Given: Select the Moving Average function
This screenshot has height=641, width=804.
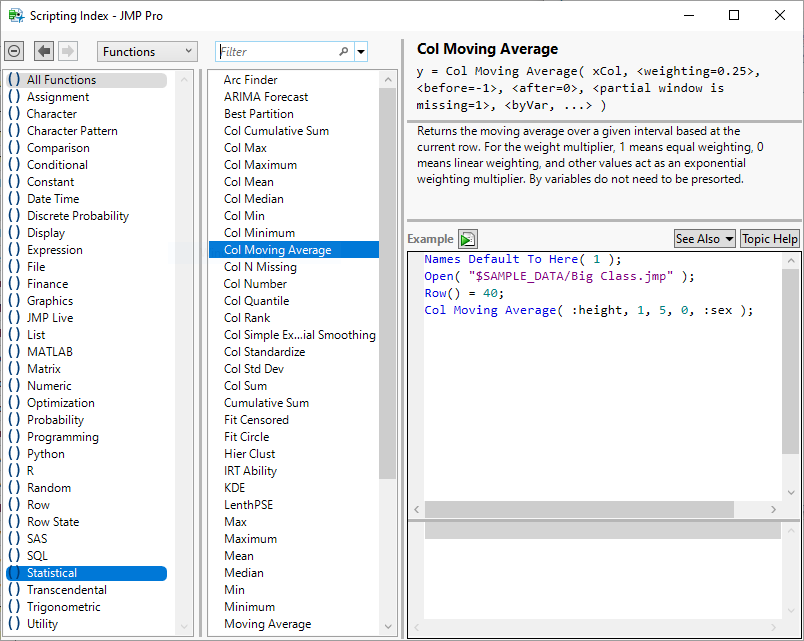Looking at the screenshot, I should pyautogui.click(x=267, y=624).
